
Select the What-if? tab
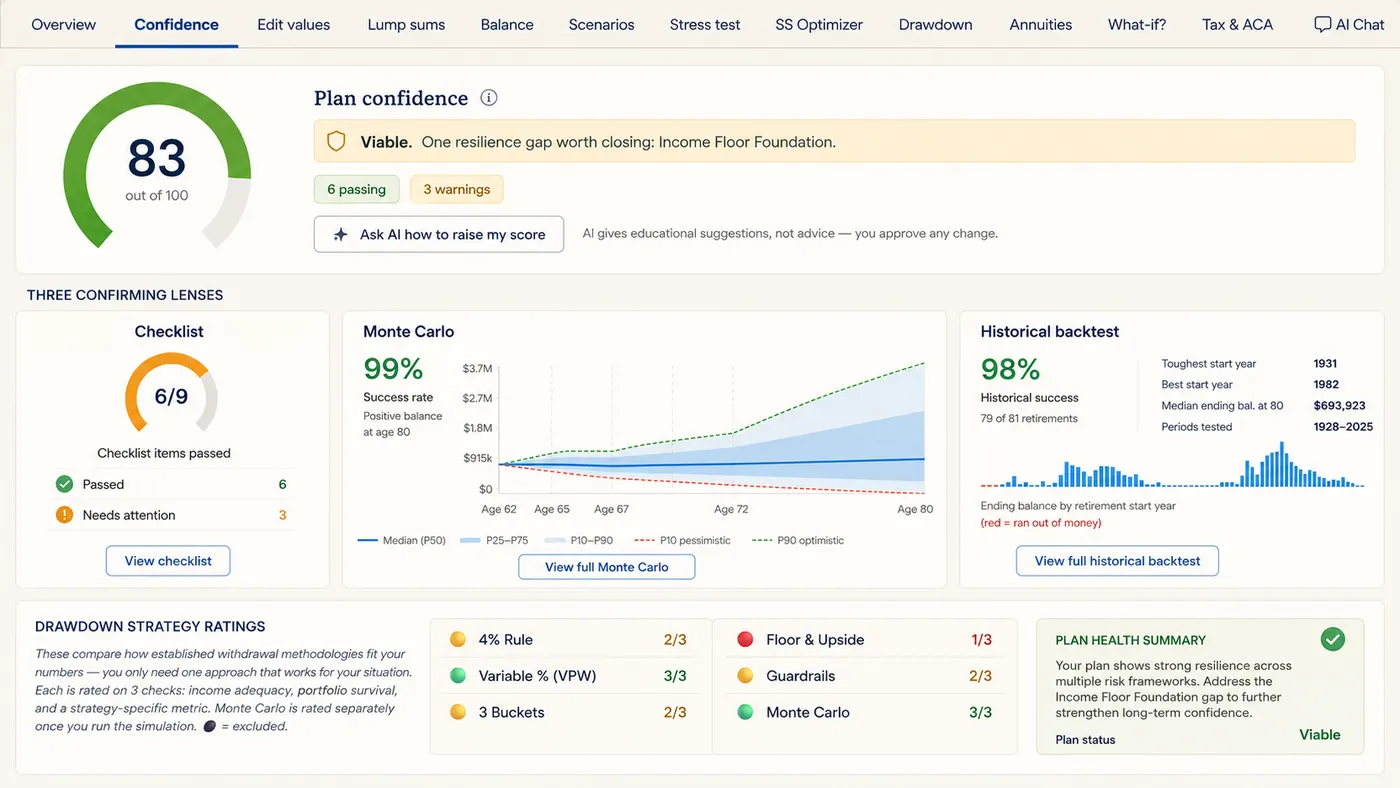[1137, 24]
